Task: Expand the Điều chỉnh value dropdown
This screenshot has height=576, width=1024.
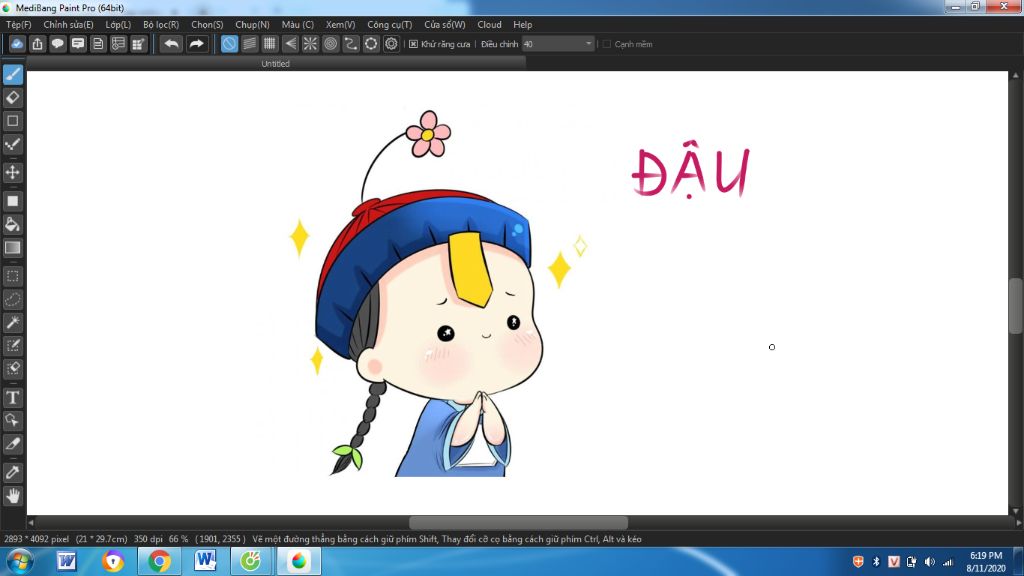Action: pos(589,44)
